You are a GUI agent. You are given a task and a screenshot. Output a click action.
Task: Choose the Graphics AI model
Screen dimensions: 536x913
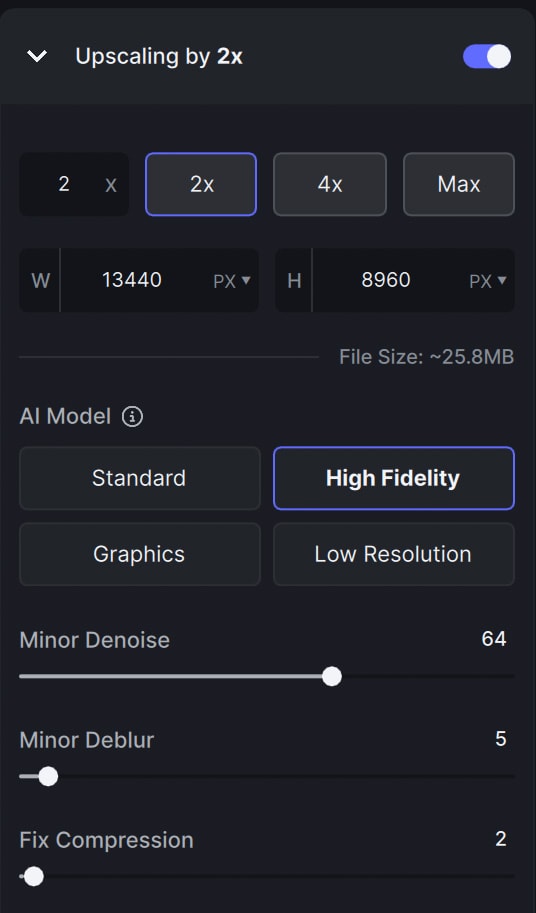[x=140, y=554]
